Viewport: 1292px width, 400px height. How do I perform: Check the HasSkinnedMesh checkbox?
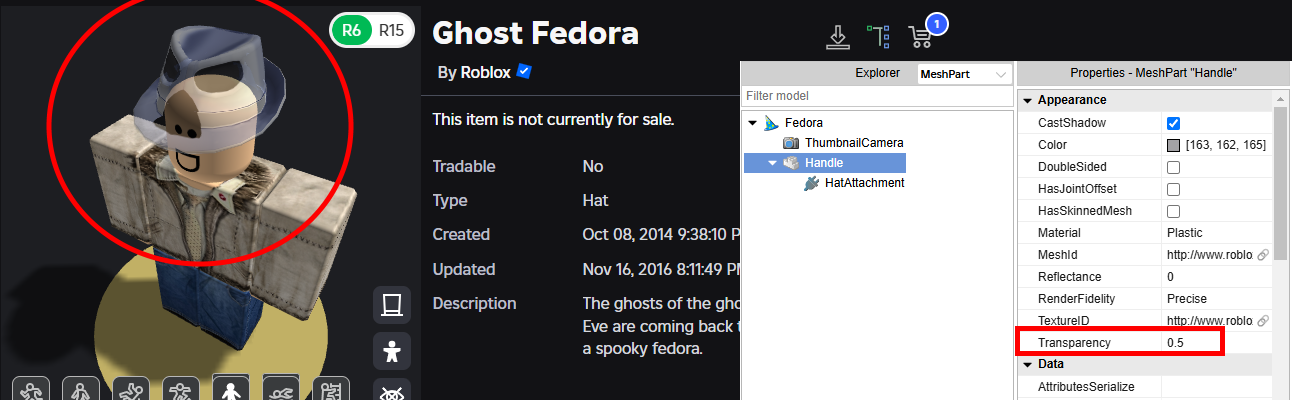(x=1174, y=211)
